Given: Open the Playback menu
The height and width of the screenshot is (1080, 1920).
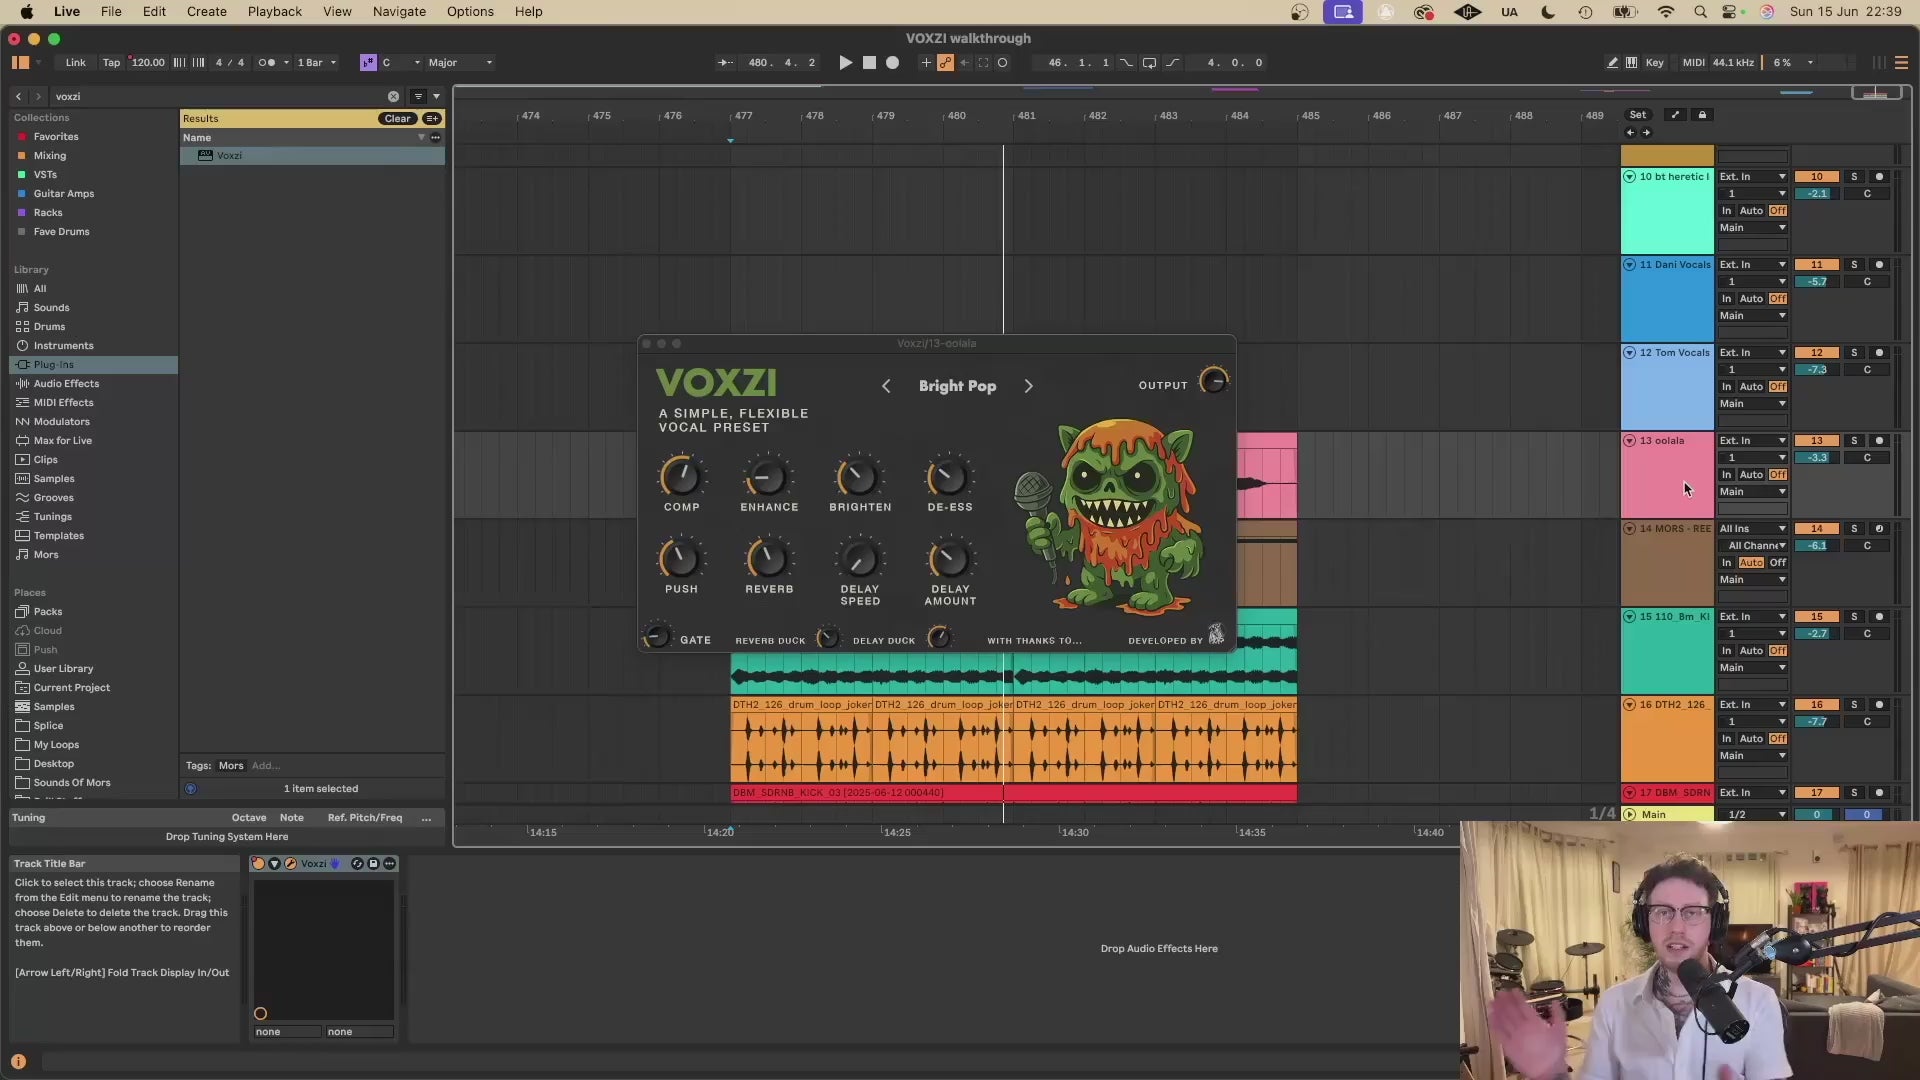Looking at the screenshot, I should (x=275, y=11).
